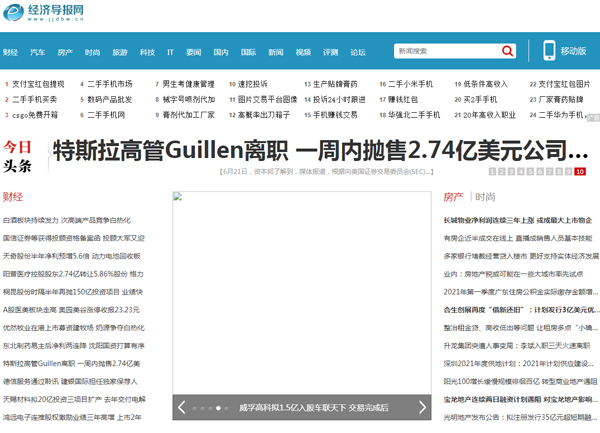
Task: Open the 财经 navigation item
Action: (10, 52)
